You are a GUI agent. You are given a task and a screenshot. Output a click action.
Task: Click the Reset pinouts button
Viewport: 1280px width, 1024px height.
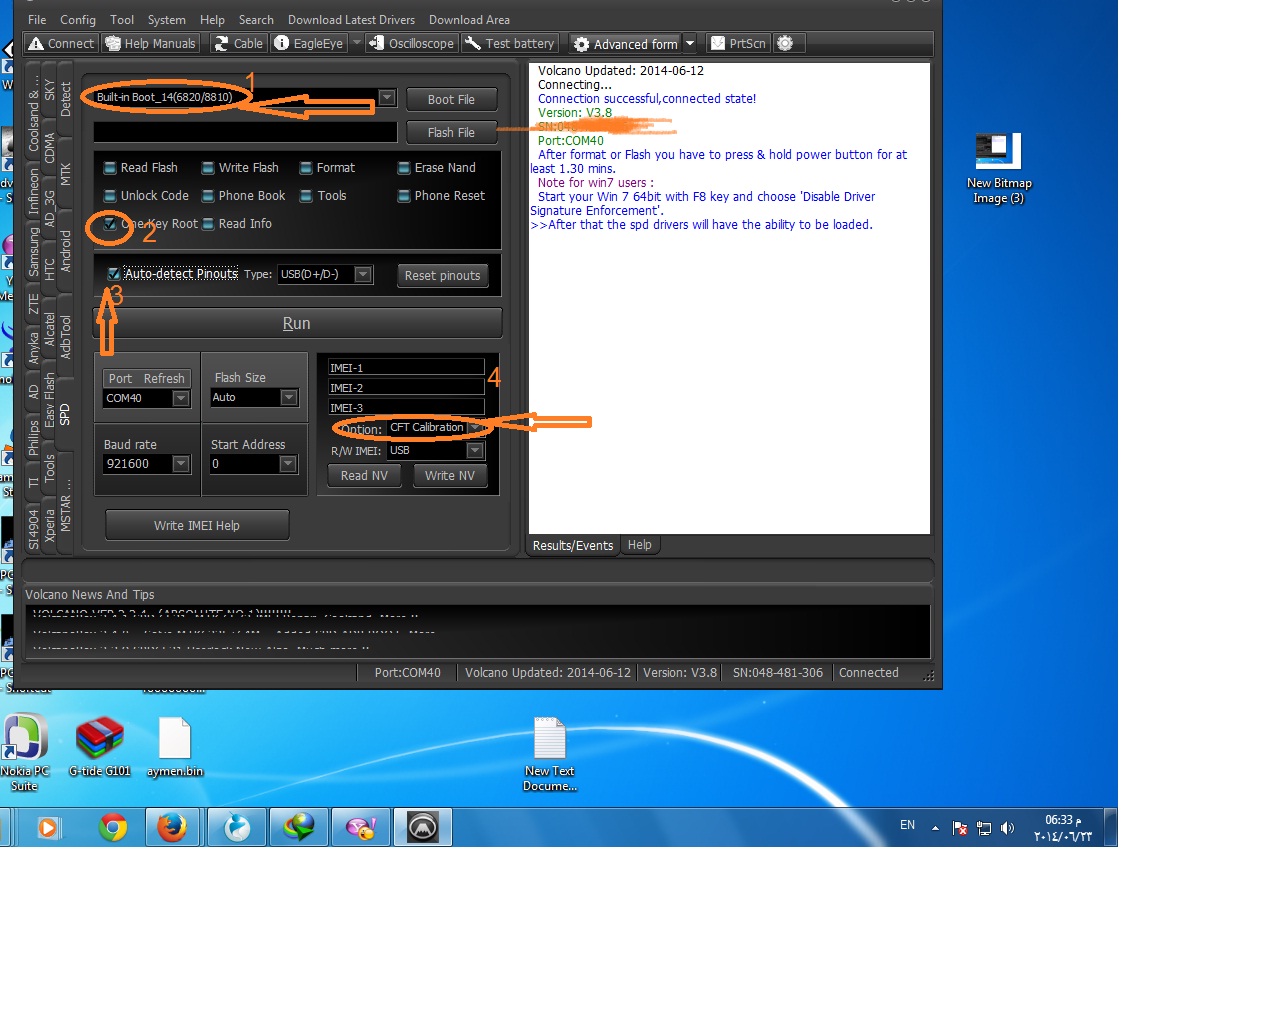pyautogui.click(x=442, y=275)
